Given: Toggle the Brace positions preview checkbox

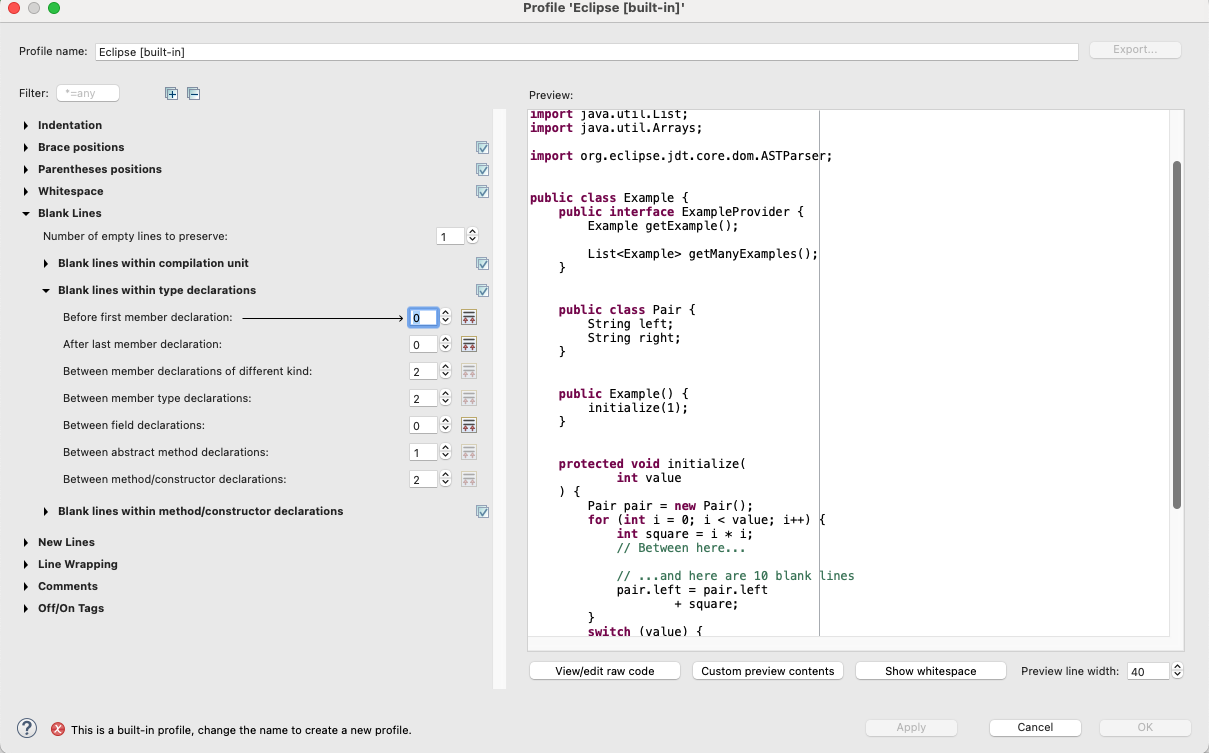Looking at the screenshot, I should 483,148.
